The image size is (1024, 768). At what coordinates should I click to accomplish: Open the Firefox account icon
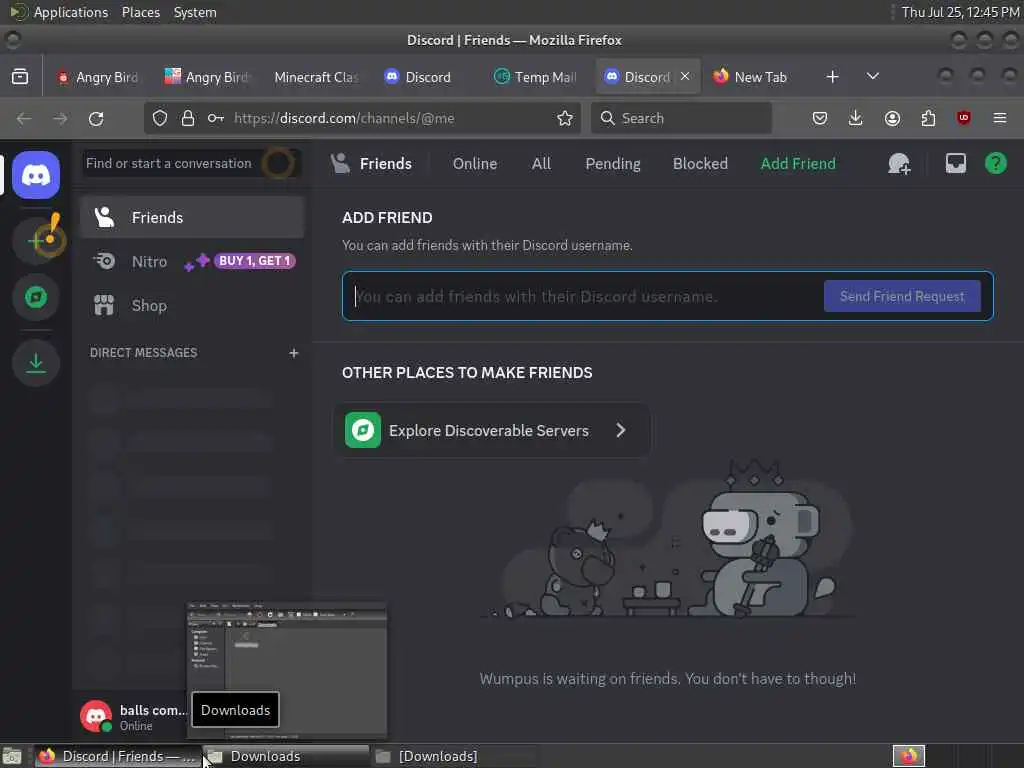[892, 118]
